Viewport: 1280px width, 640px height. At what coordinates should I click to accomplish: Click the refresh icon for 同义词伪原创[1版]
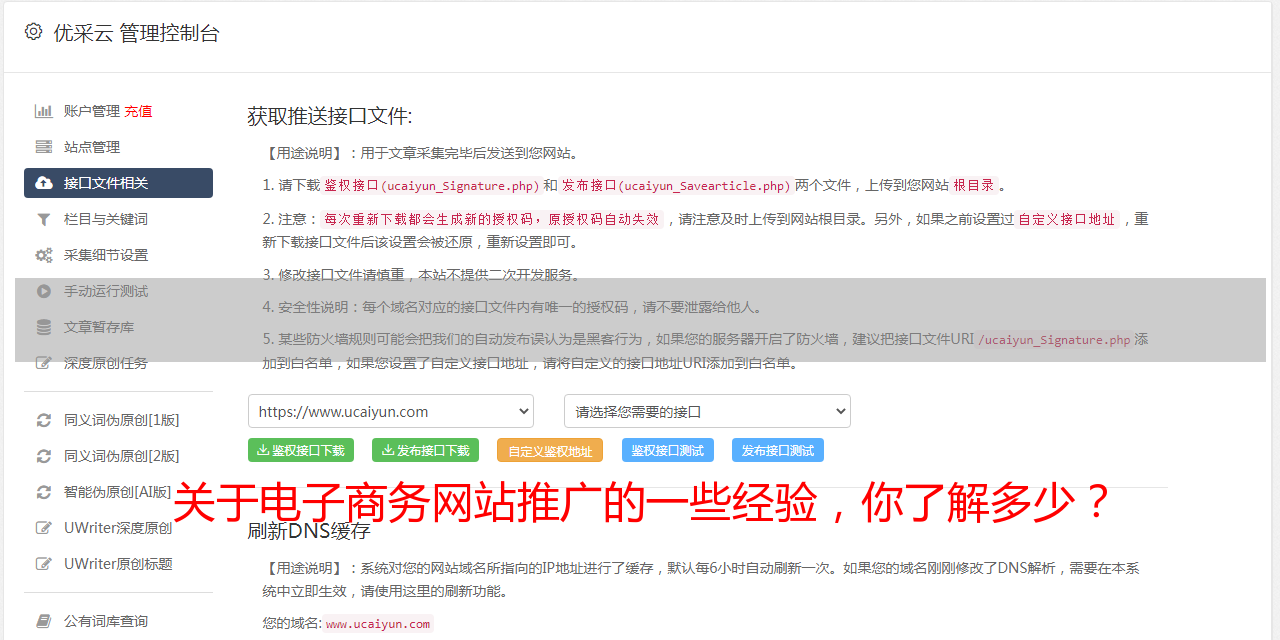coord(44,420)
